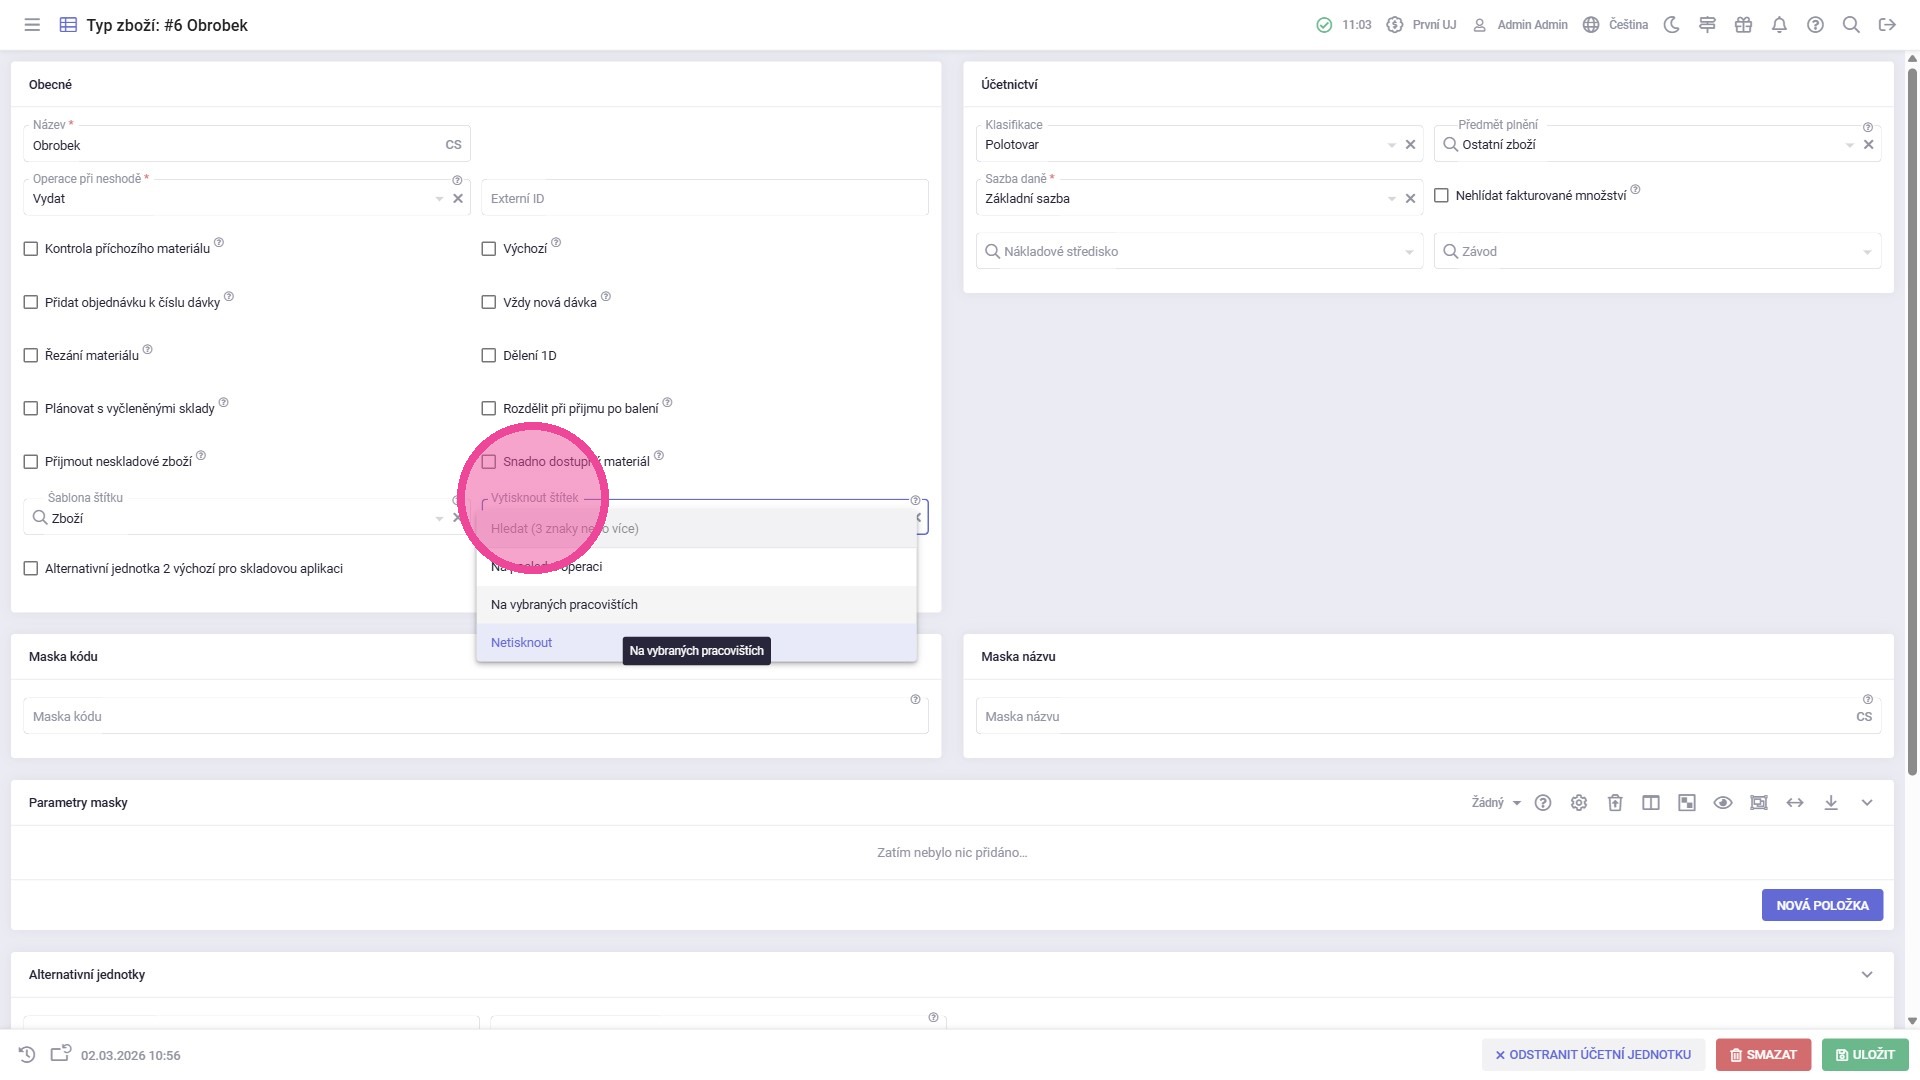Image resolution: width=1920 pixels, height=1080 pixels.
Task: Open change history clock icon
Action: (x=27, y=1055)
